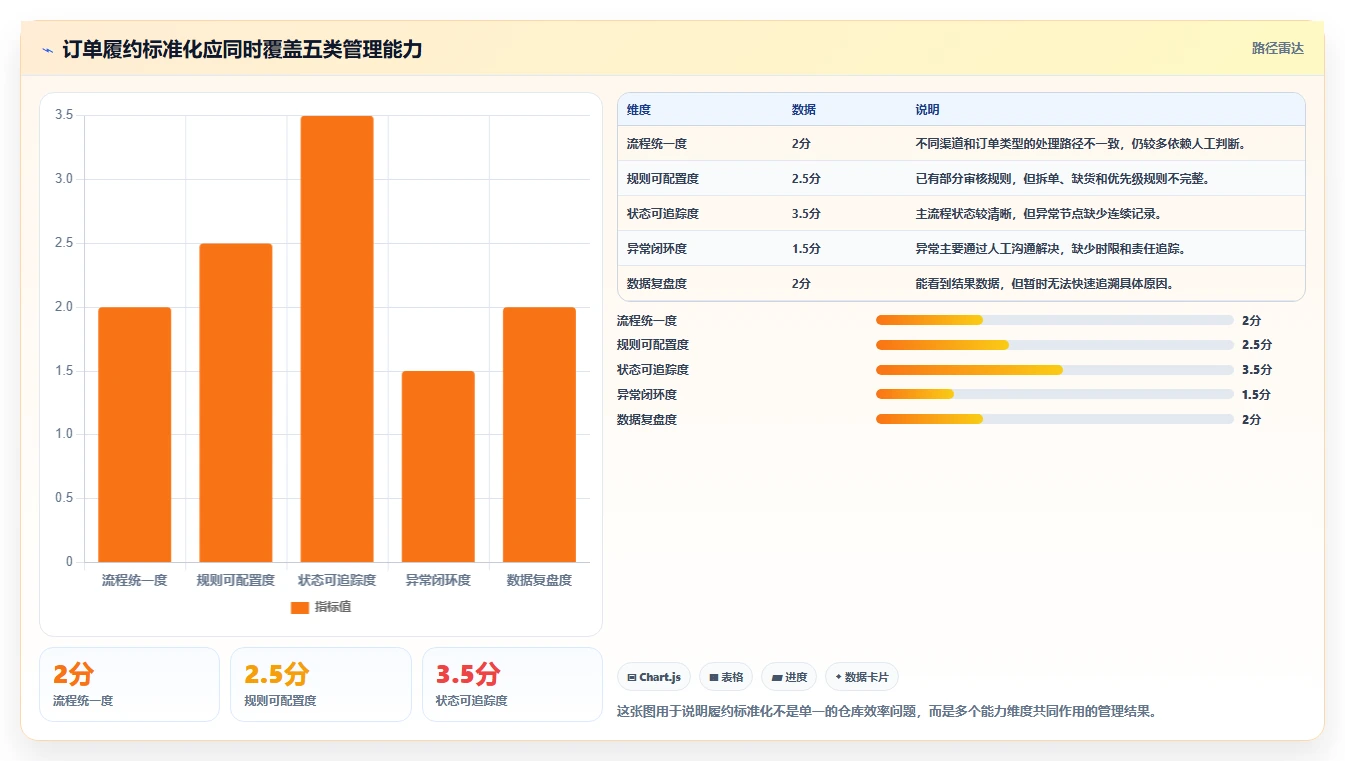1345x761 pixels.
Task: Click the 异常闭环度 chart bar
Action: pyautogui.click(x=438, y=466)
